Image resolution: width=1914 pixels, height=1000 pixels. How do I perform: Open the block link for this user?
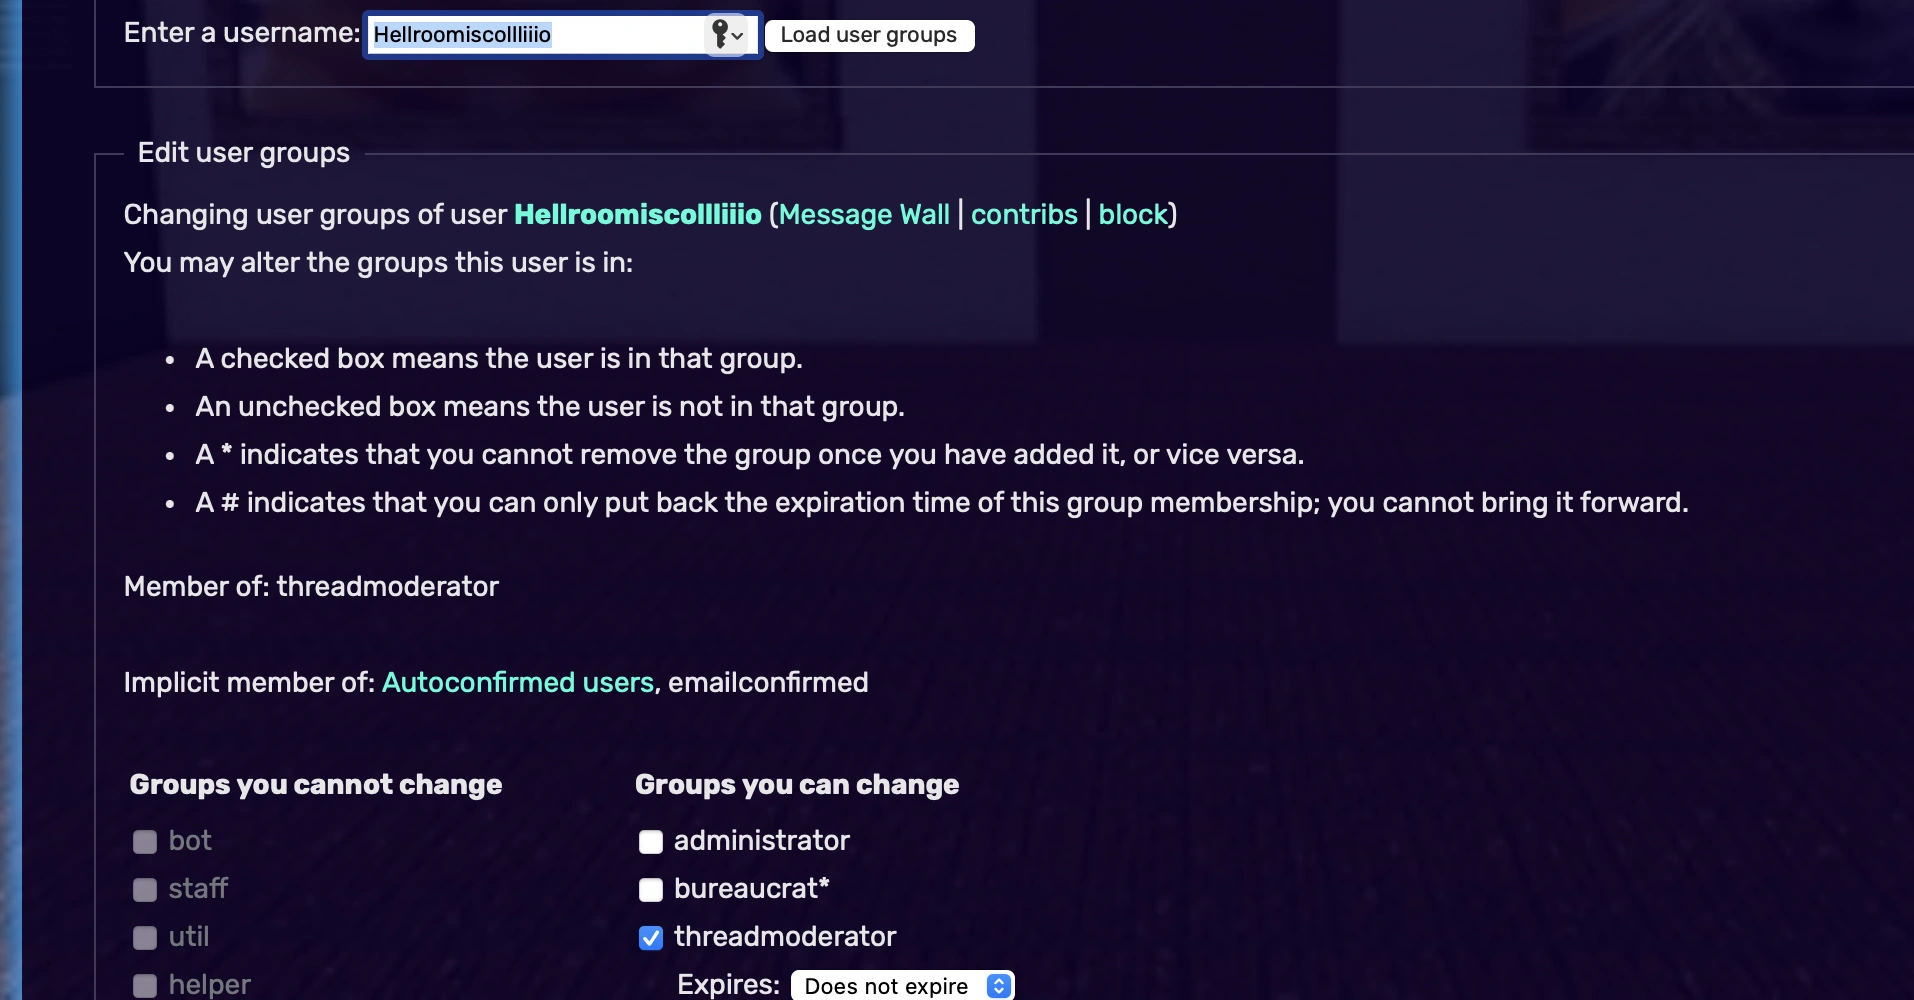1133,214
